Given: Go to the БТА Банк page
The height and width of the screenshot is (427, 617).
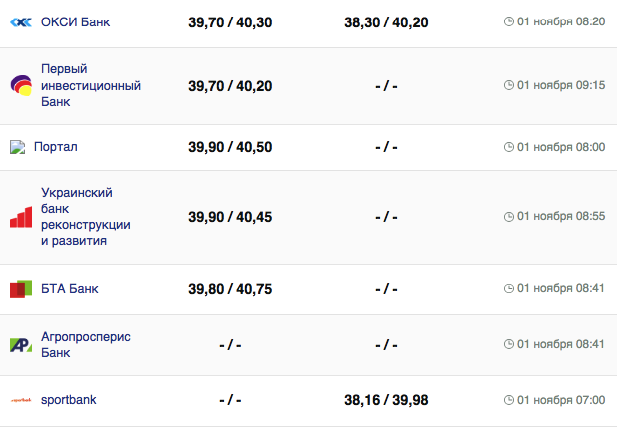Looking at the screenshot, I should tap(69, 289).
